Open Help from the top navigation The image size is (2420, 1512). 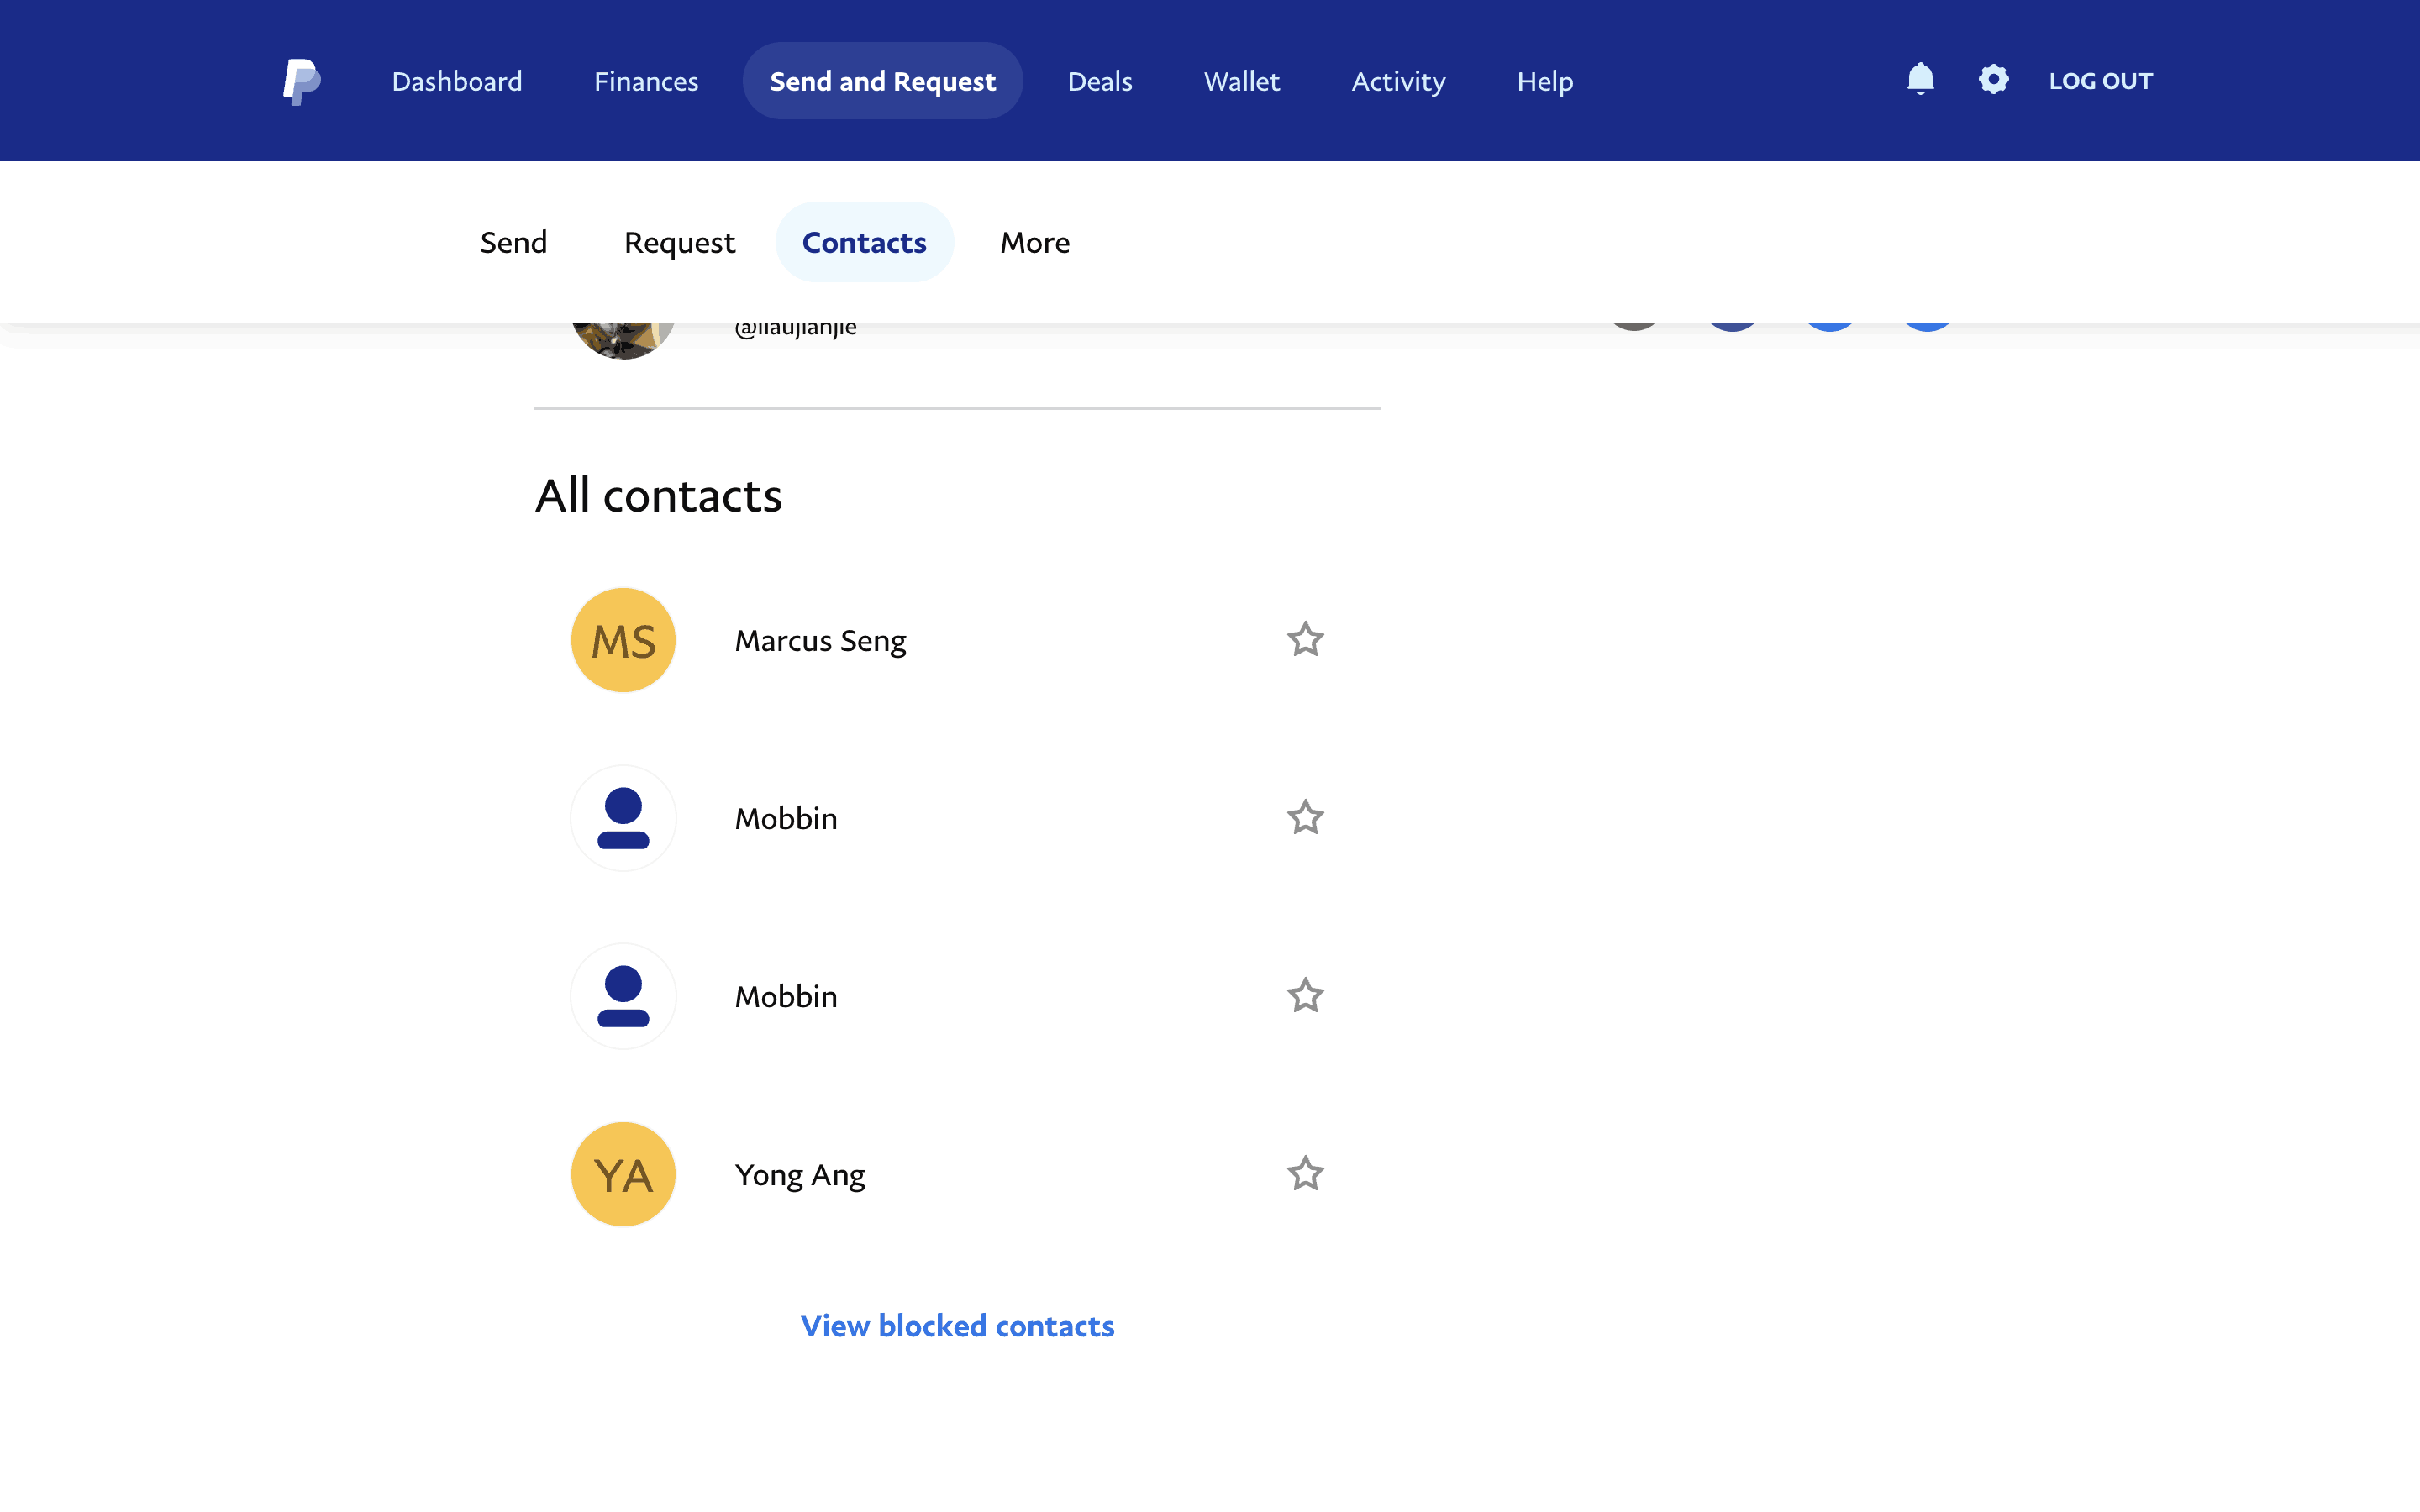1545,81
